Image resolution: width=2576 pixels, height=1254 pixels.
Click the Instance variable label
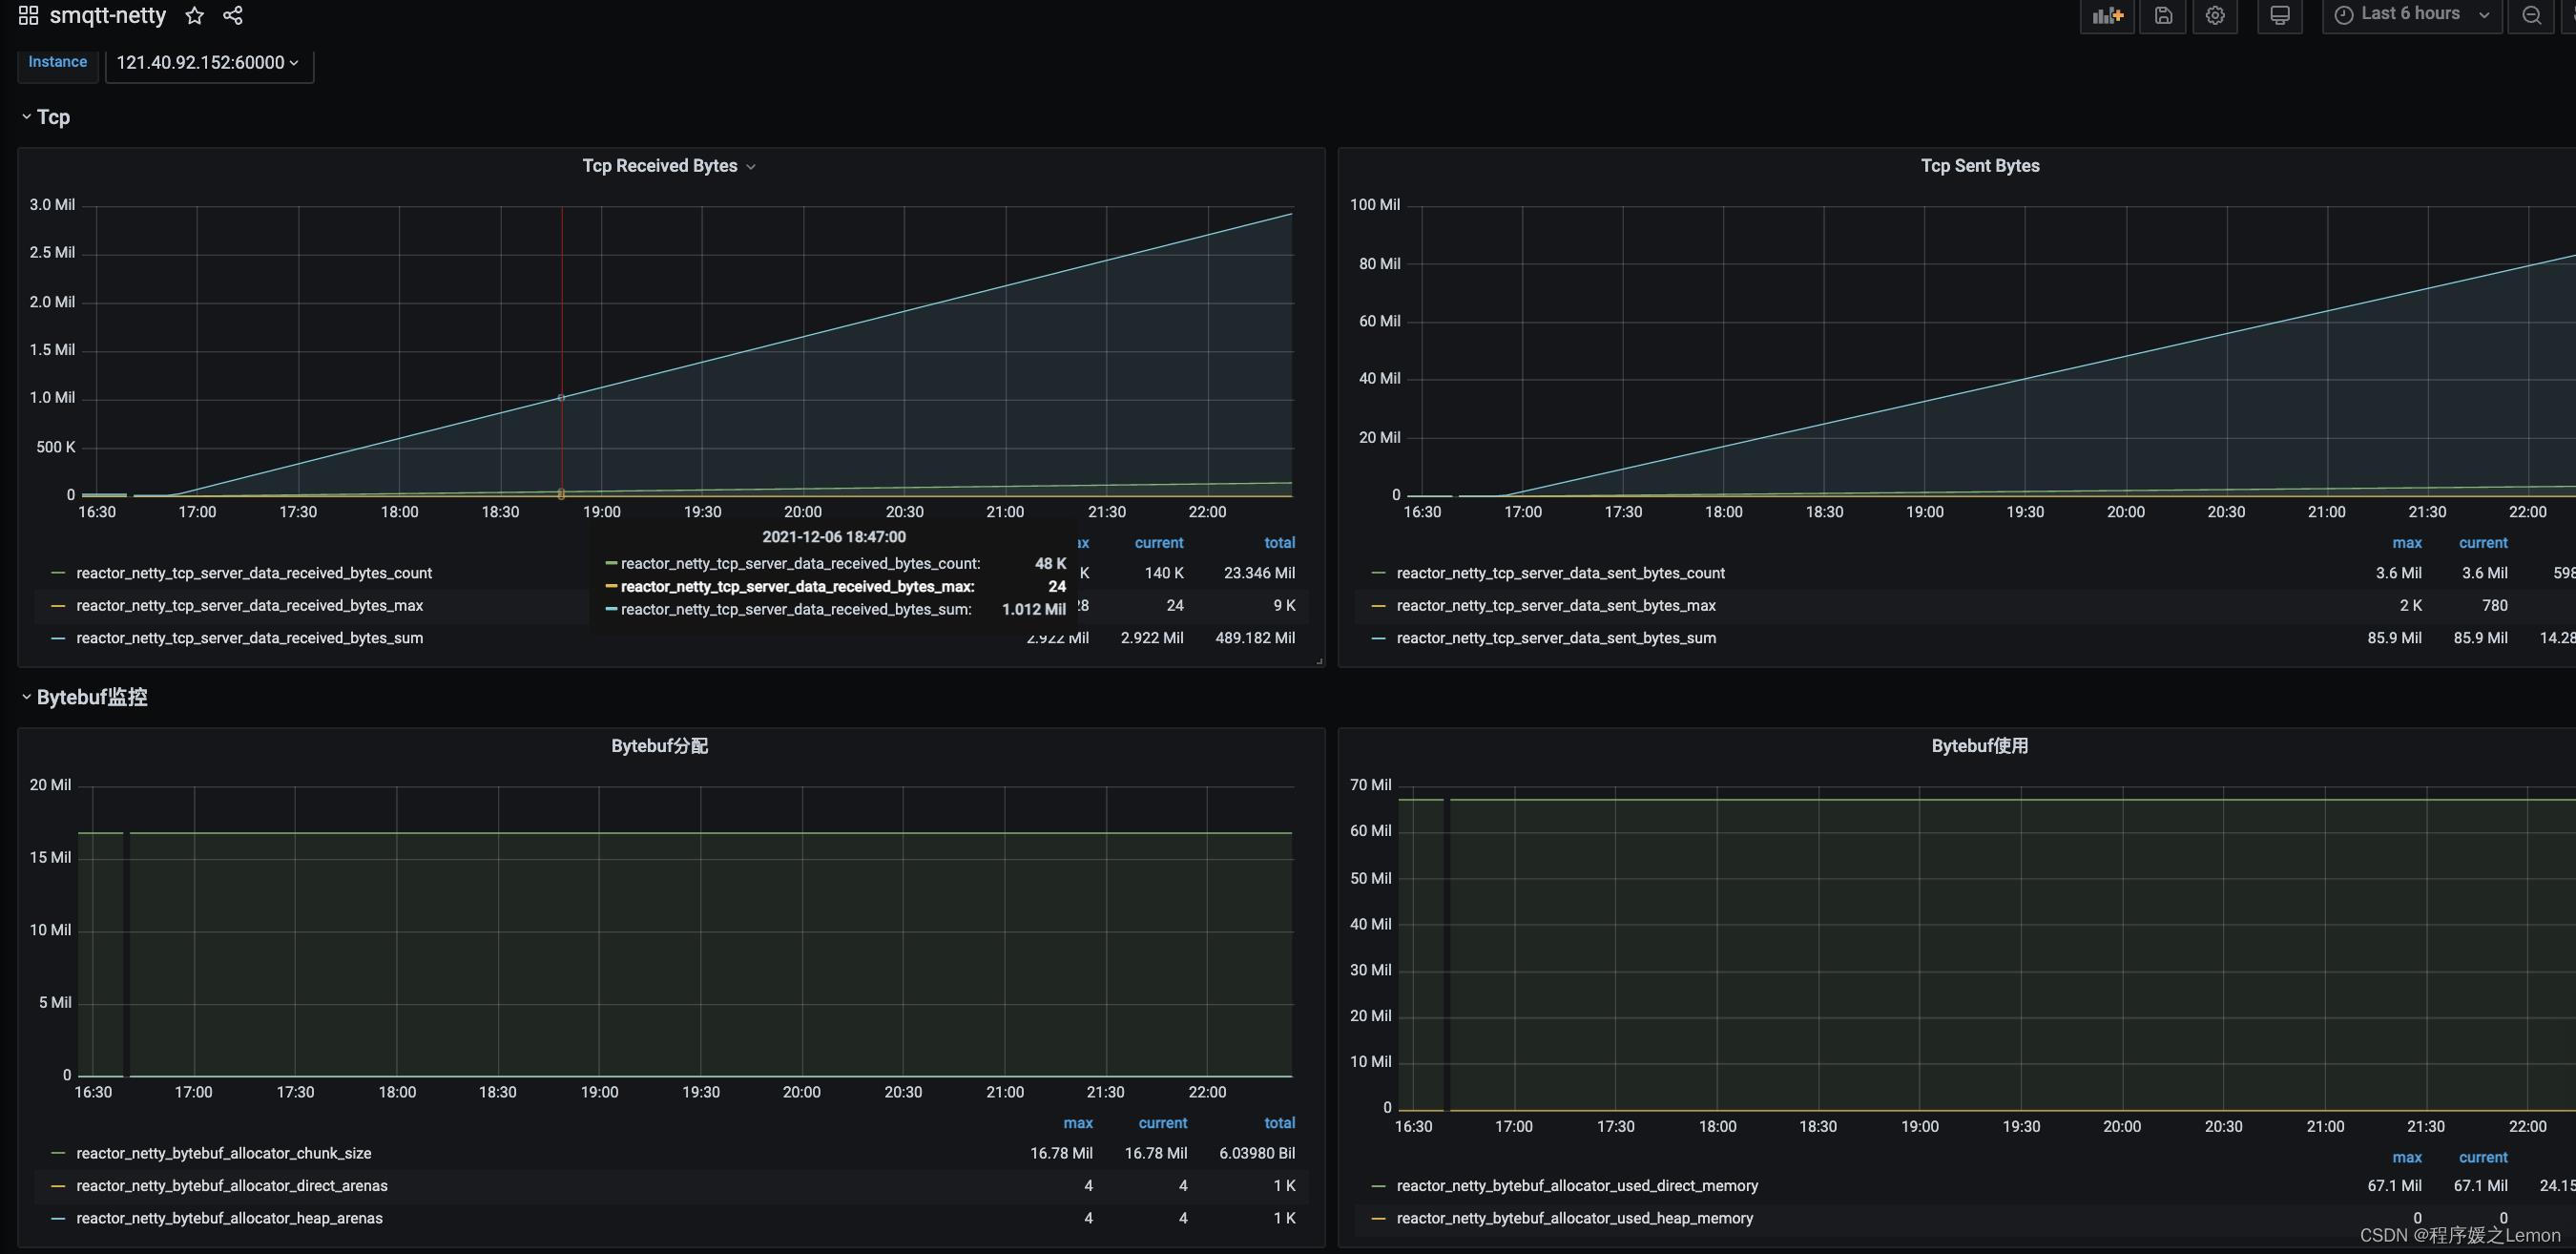58,62
